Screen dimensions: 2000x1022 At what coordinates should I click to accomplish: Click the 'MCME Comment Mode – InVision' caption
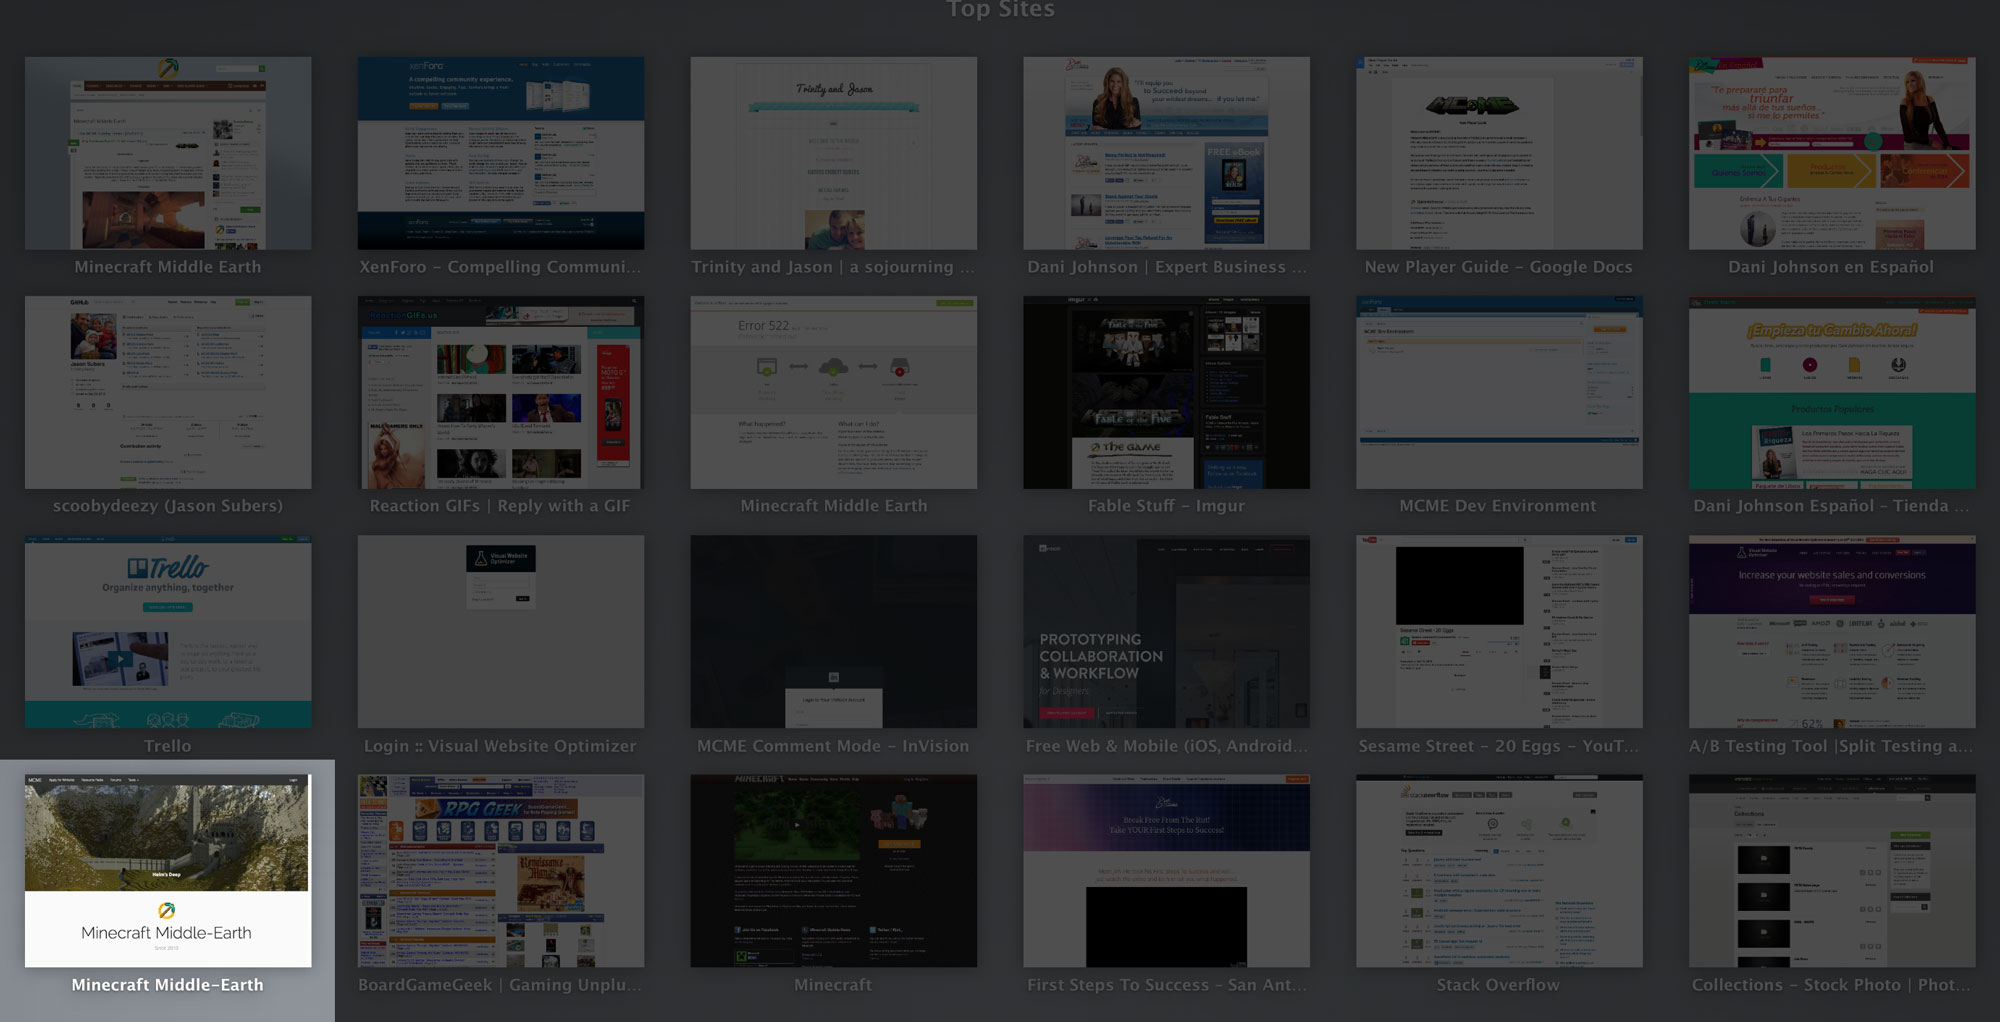pyautogui.click(x=833, y=746)
